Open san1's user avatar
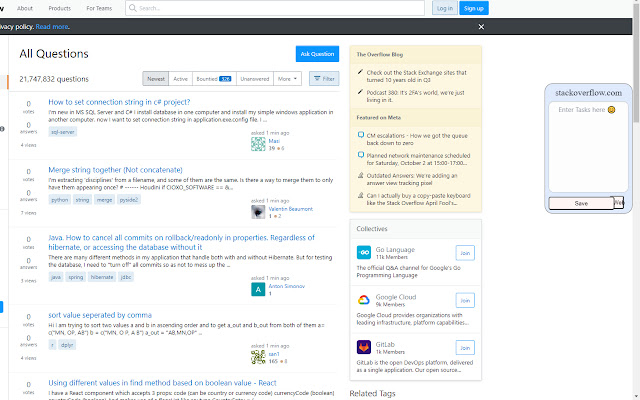 click(258, 357)
